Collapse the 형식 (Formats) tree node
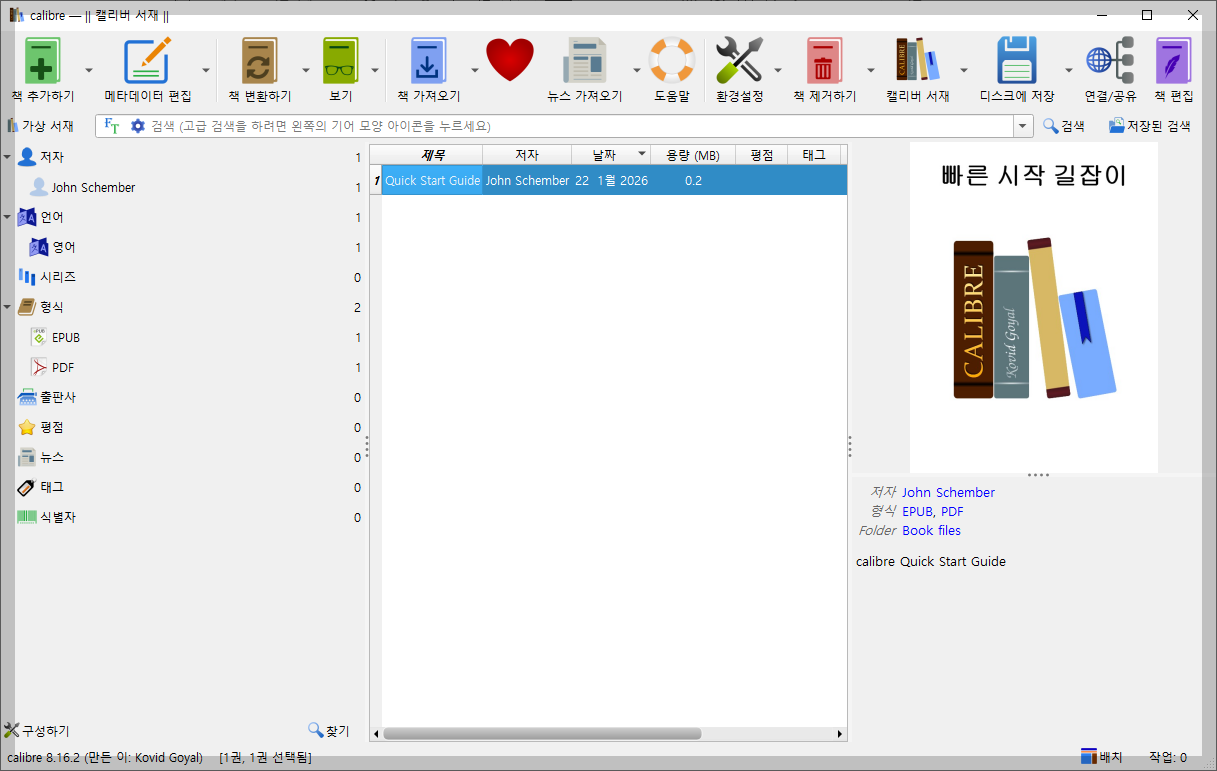Screen dimensions: 1217x771 [7, 307]
